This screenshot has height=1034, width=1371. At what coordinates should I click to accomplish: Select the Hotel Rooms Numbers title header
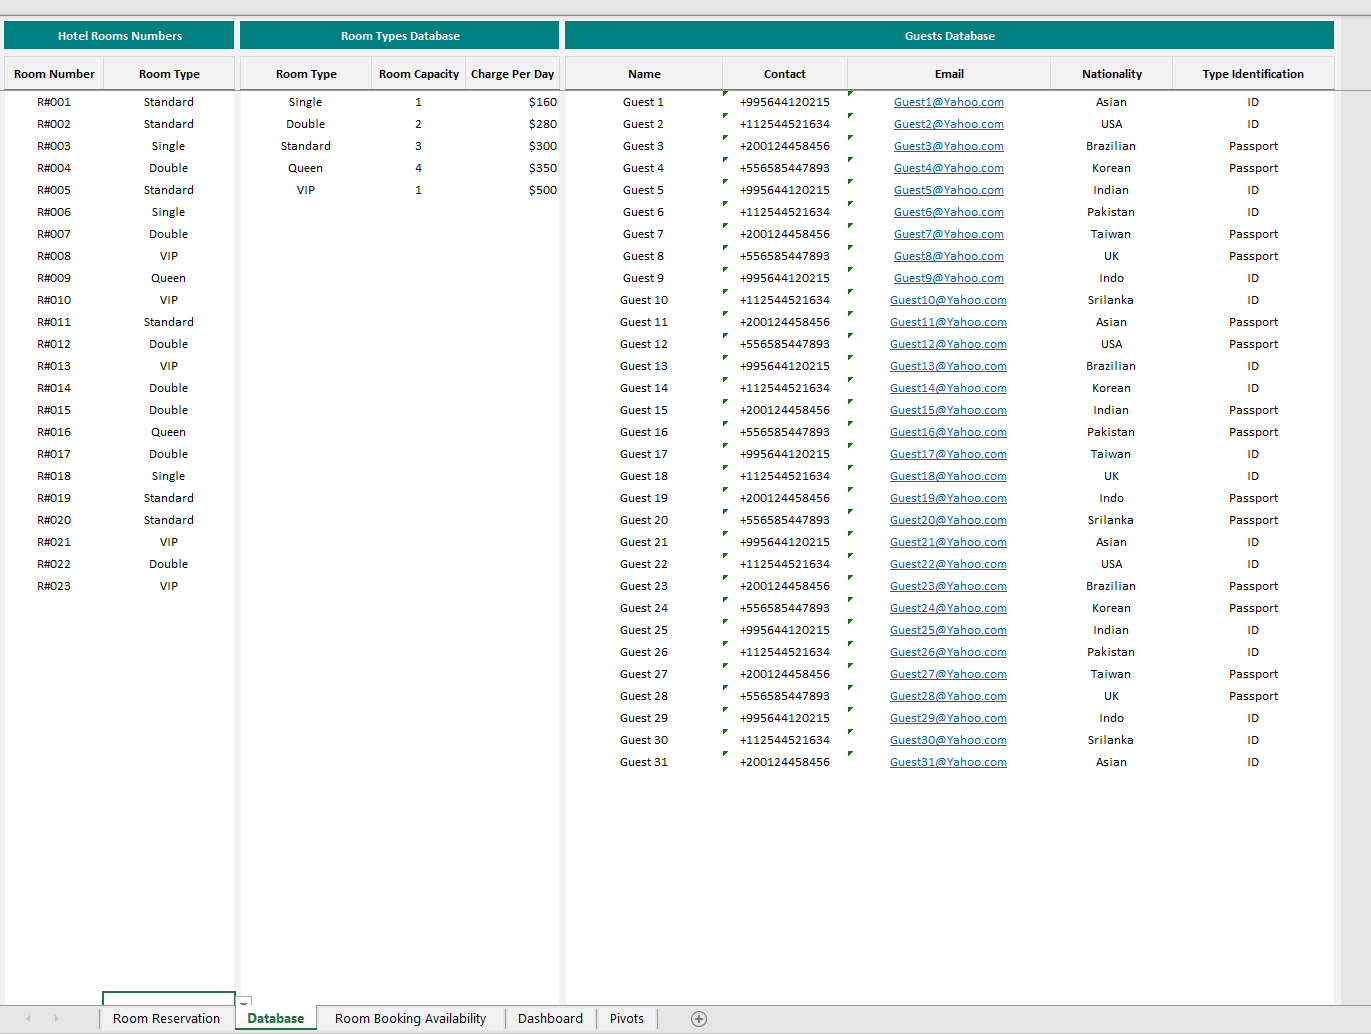[x=119, y=36]
